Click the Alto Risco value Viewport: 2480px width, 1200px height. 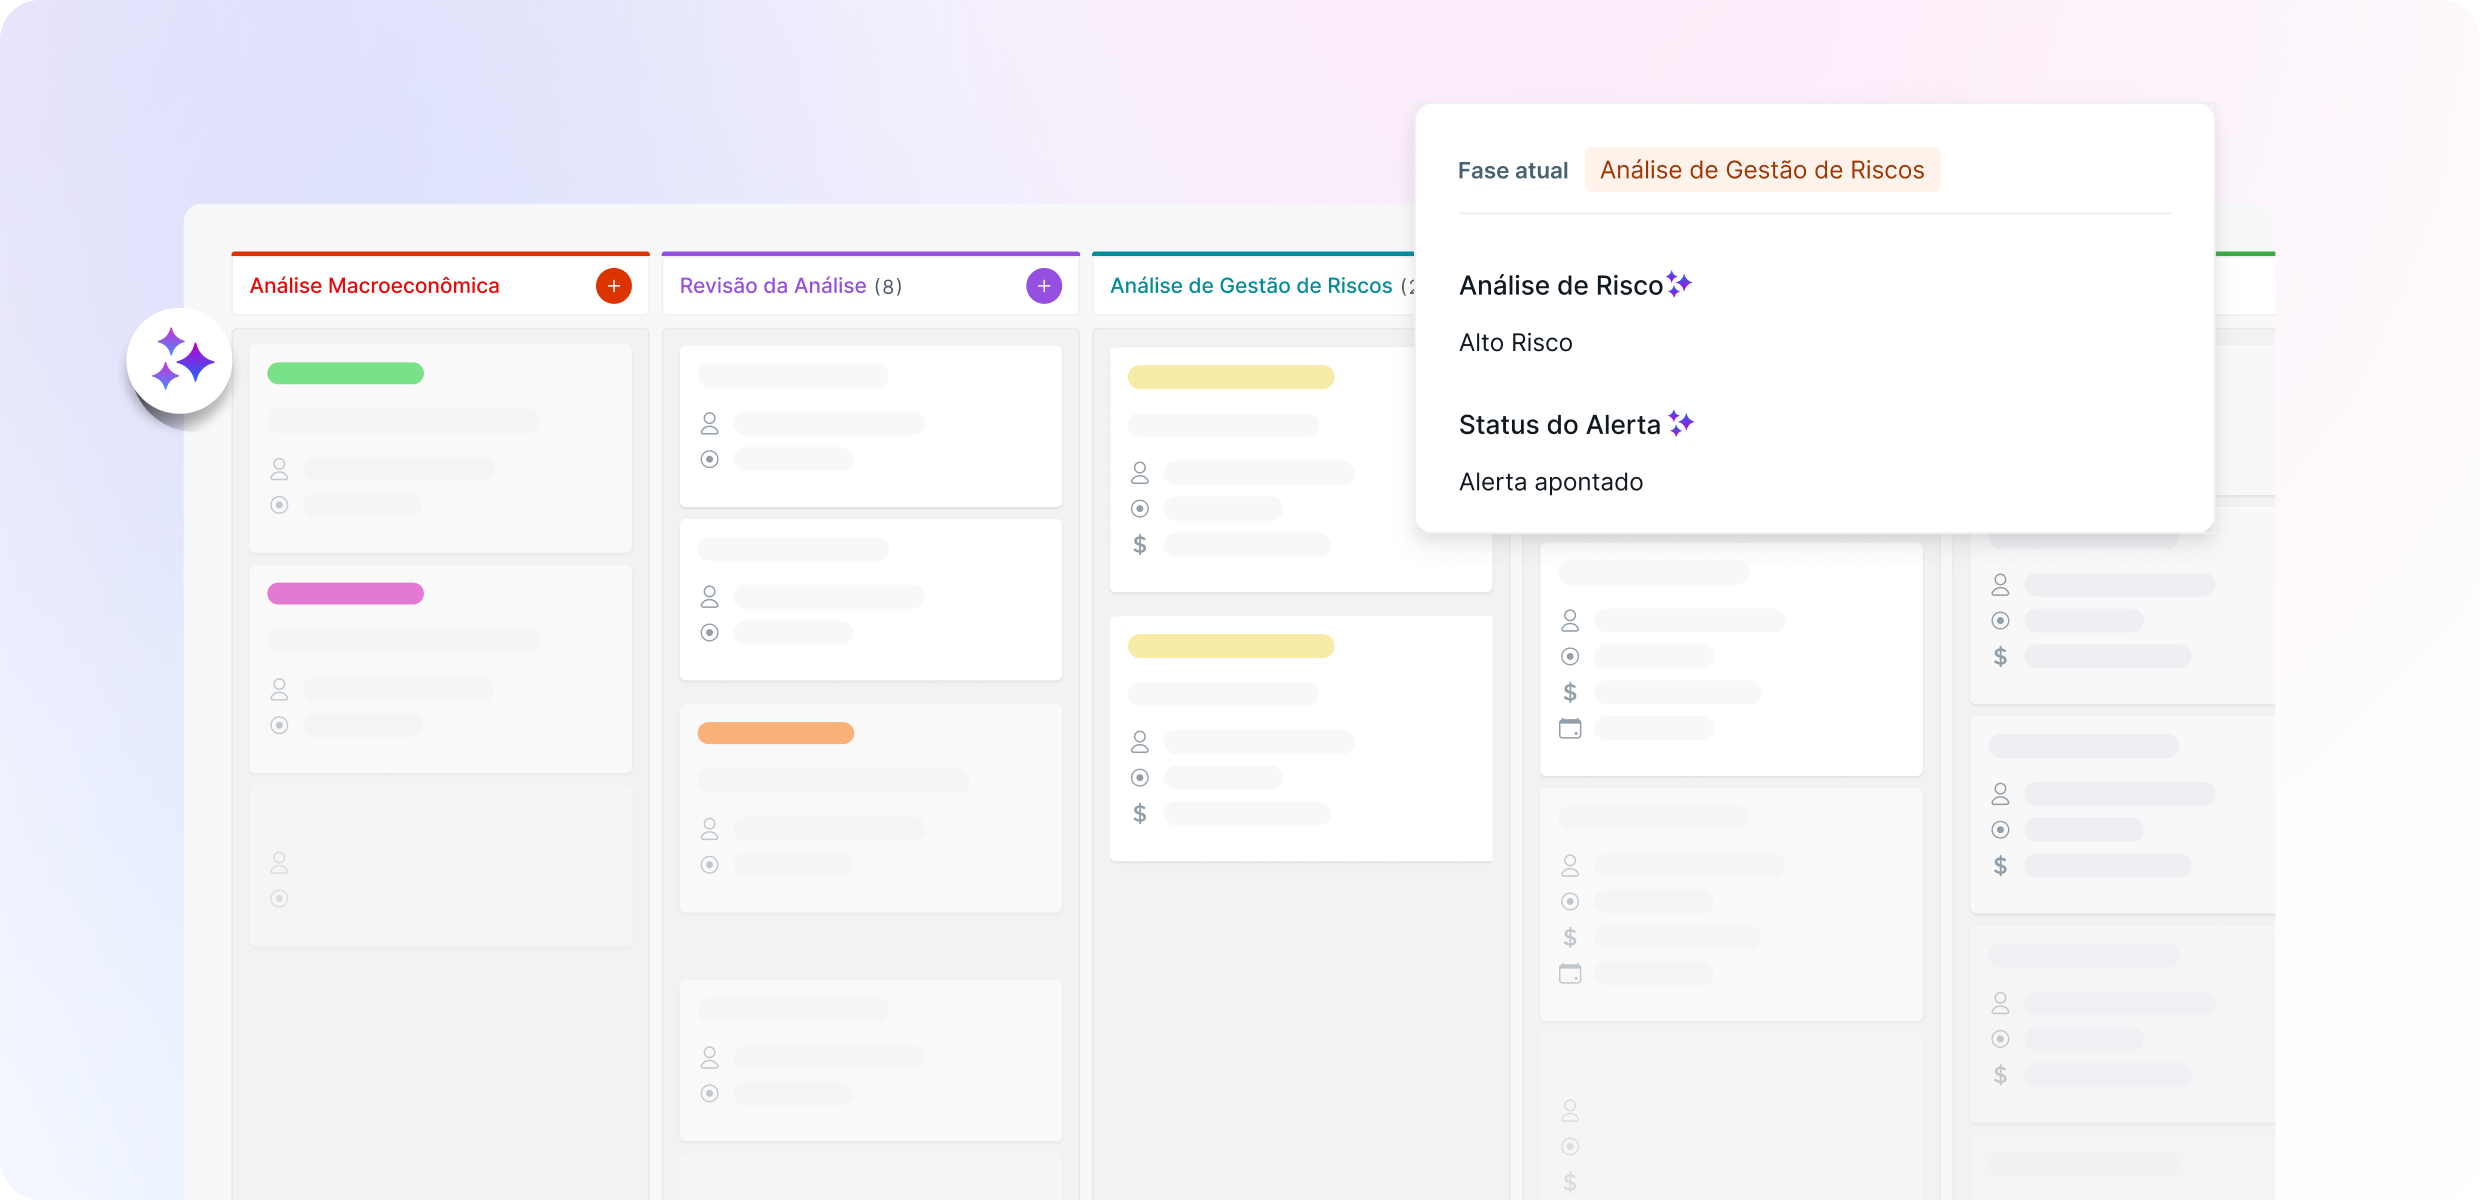tap(1515, 343)
